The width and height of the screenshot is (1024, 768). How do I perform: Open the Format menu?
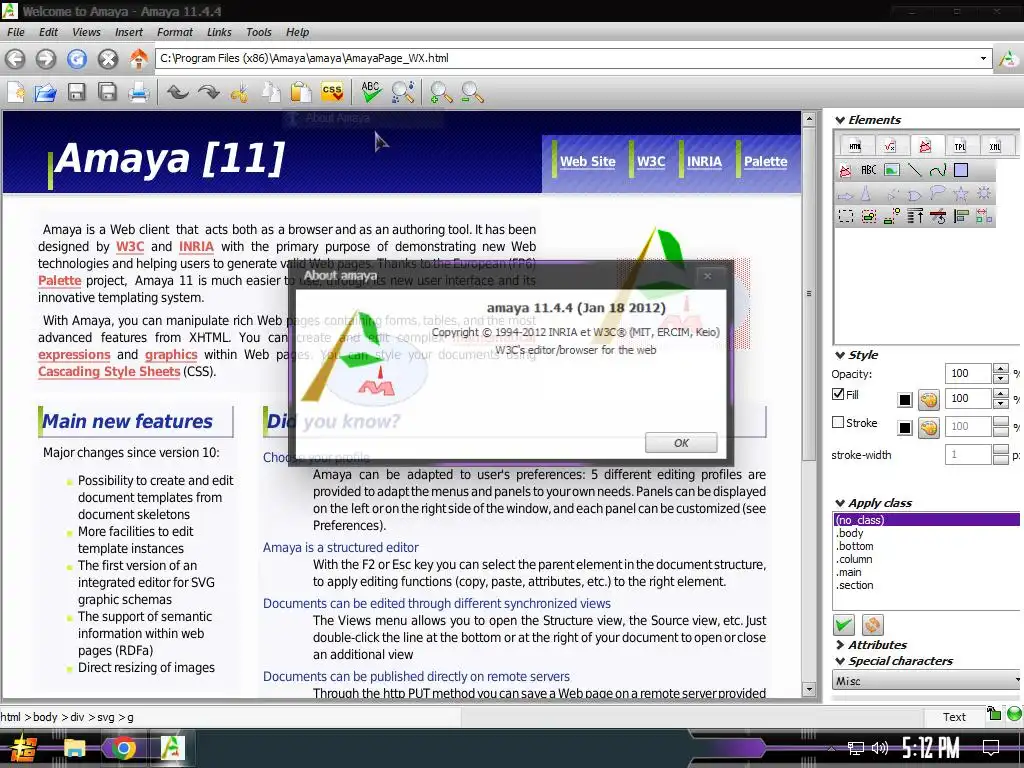pos(174,32)
